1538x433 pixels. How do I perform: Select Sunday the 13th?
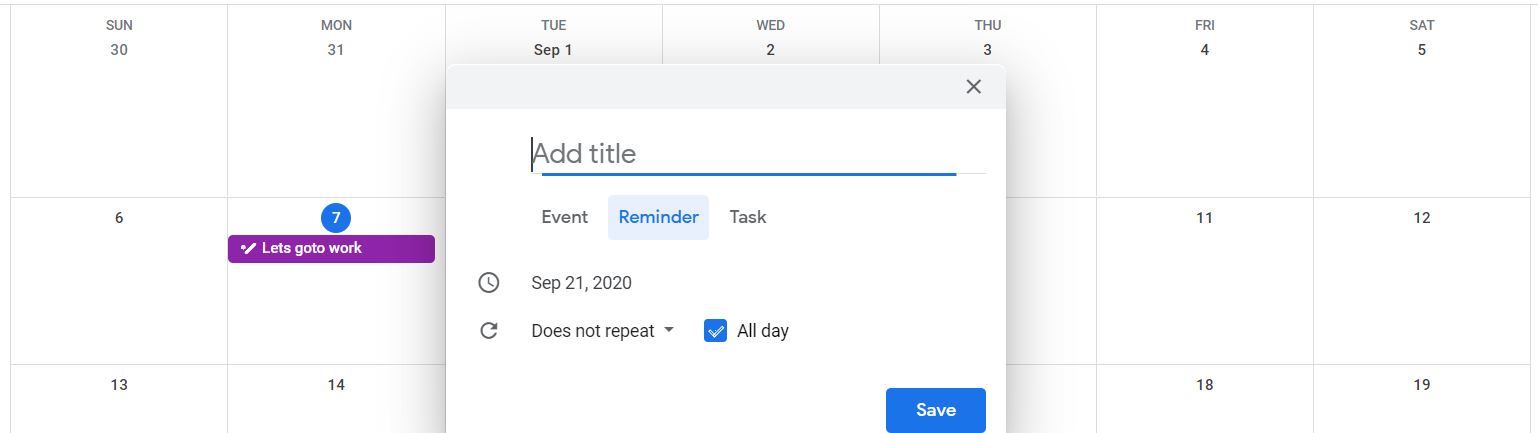point(119,384)
